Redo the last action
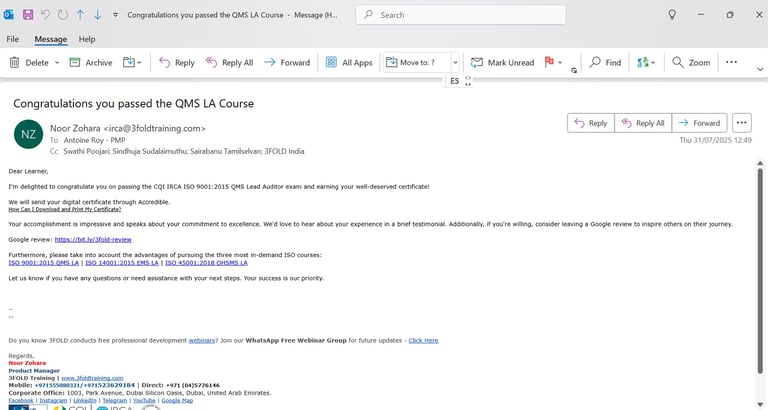The image size is (768, 410). [63, 15]
